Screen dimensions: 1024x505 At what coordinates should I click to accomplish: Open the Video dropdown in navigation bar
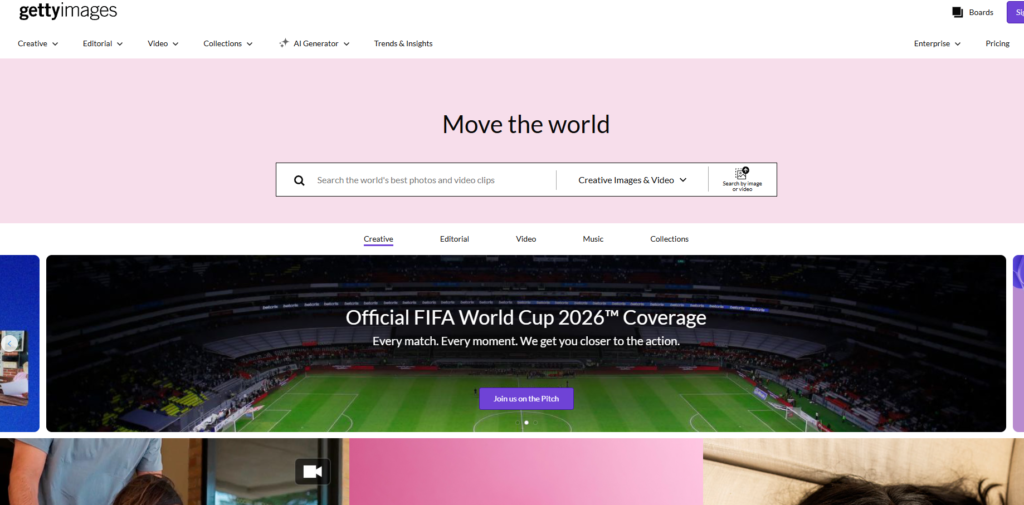tap(163, 44)
